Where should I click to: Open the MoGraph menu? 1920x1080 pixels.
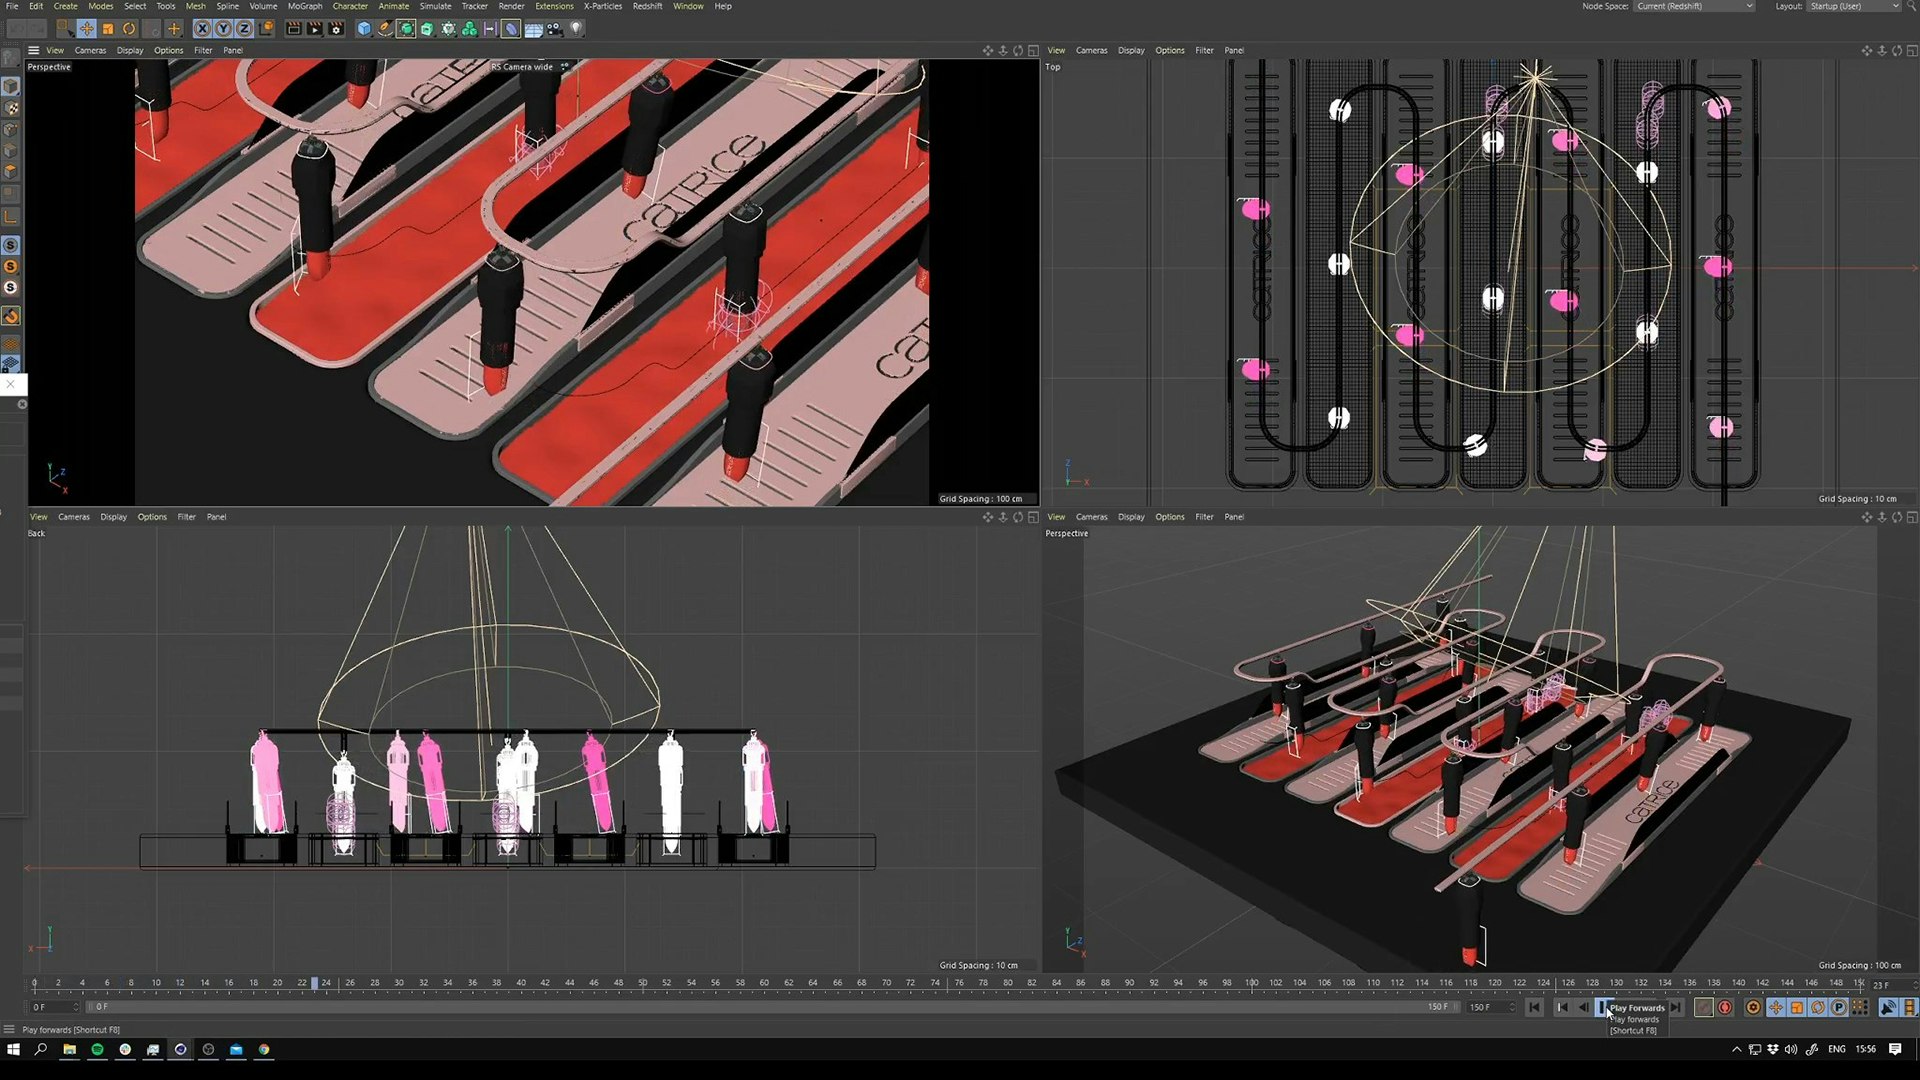pos(305,6)
